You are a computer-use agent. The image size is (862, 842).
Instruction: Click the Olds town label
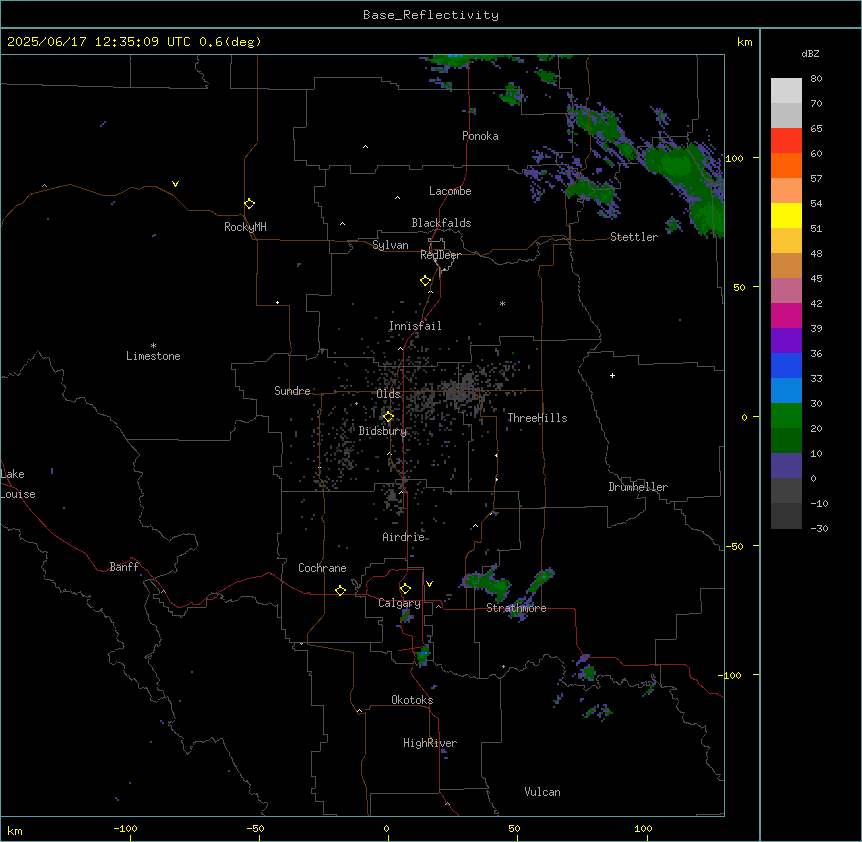coord(388,394)
